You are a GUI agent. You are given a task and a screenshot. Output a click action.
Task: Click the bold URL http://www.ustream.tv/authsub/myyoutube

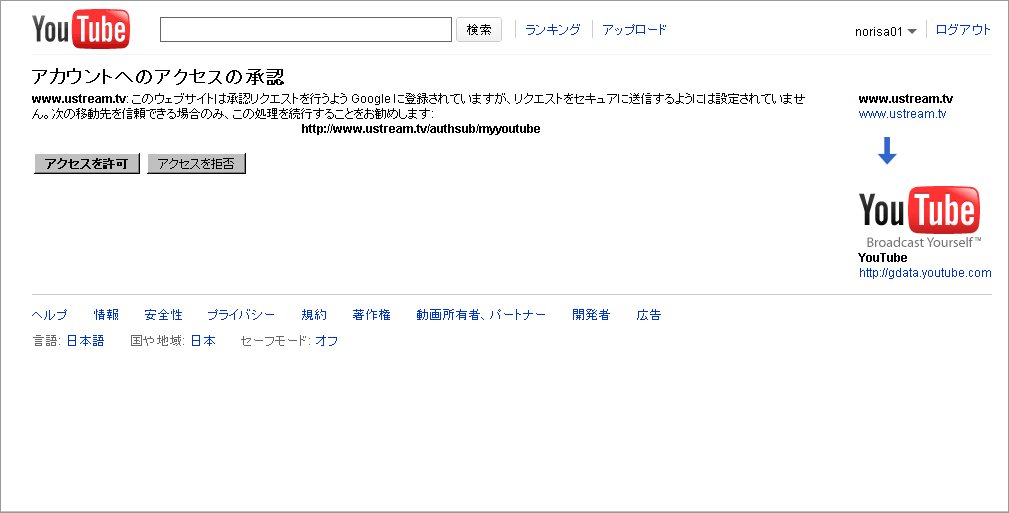point(421,129)
